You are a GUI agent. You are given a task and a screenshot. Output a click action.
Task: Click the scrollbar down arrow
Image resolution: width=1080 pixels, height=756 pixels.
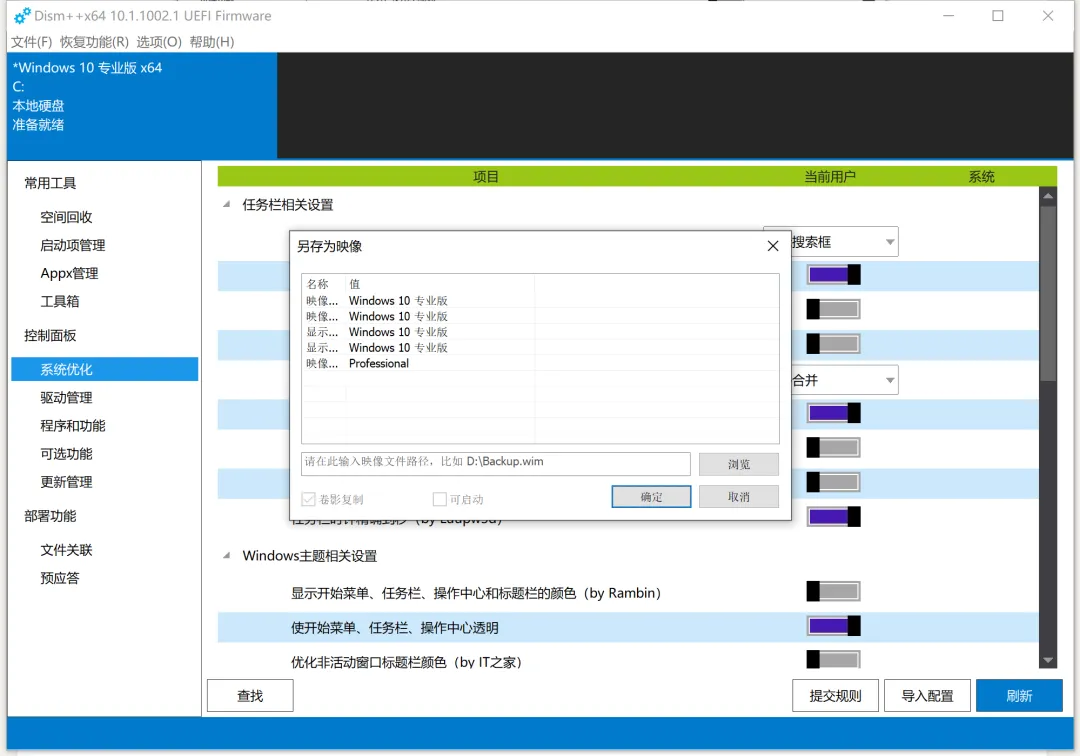[x=1048, y=660]
